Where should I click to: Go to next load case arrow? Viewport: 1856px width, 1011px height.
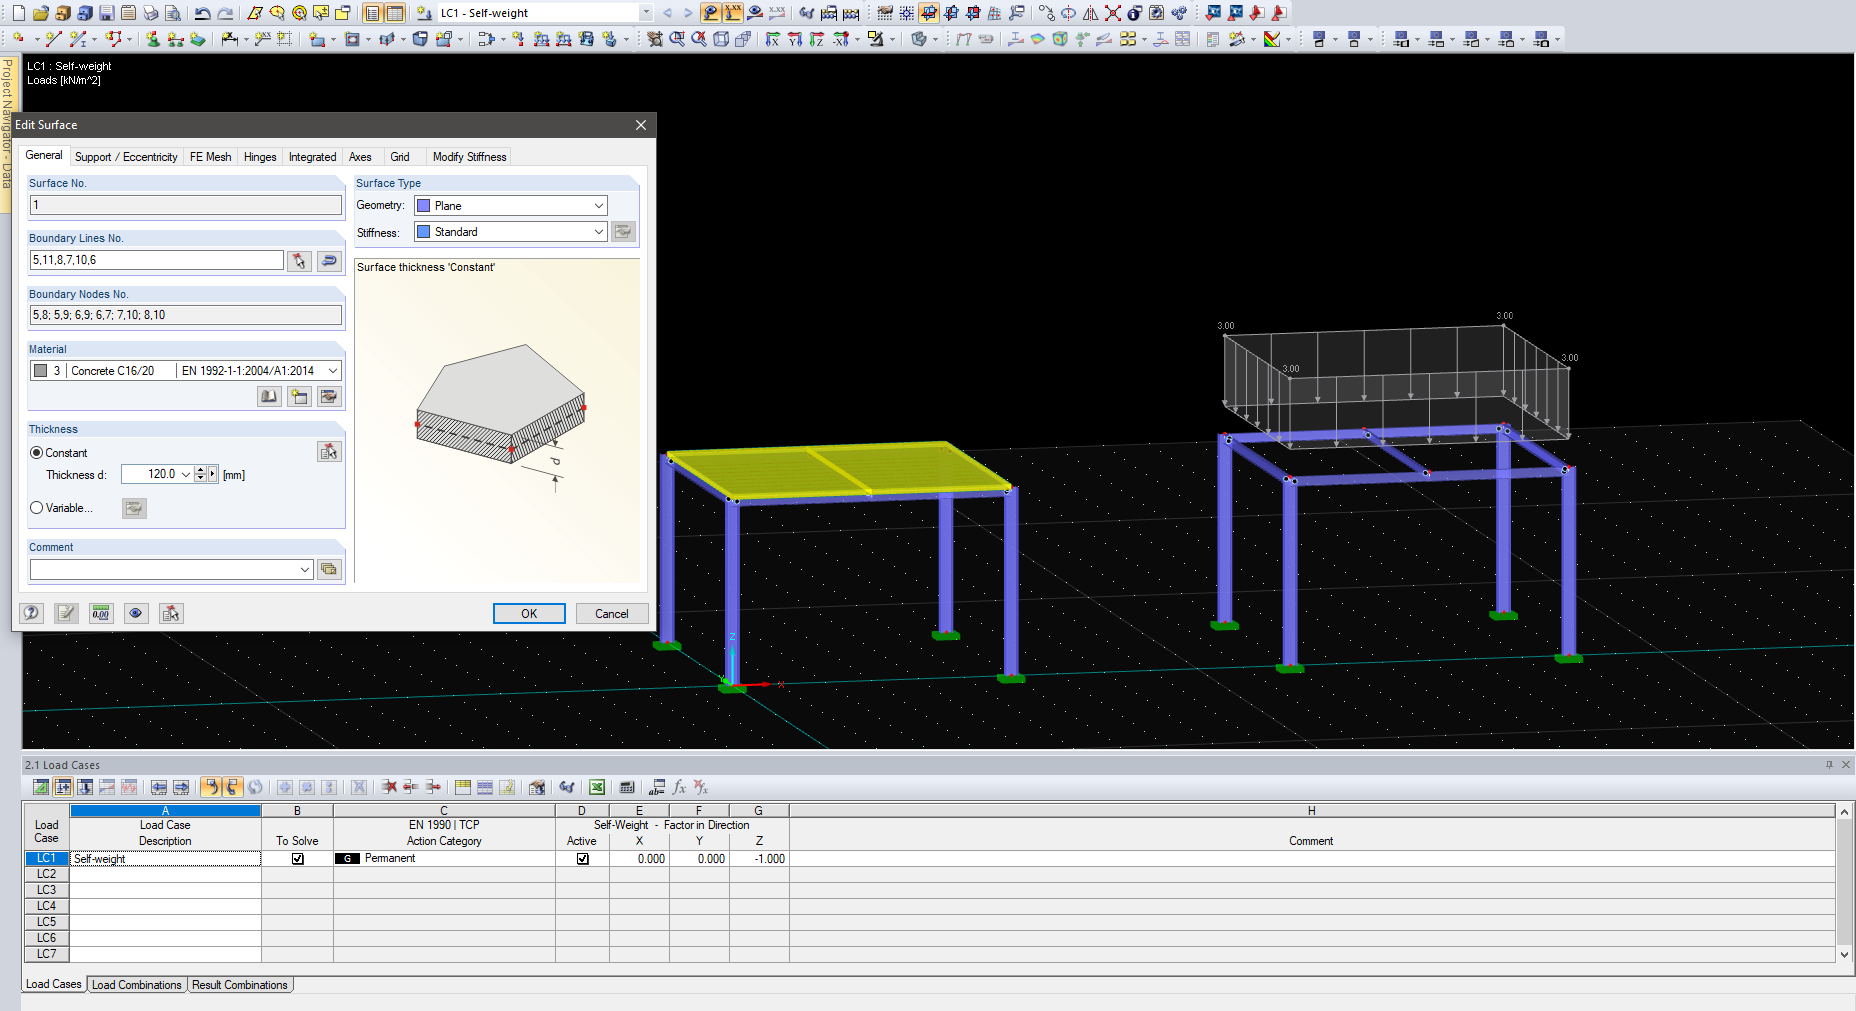pos(687,13)
